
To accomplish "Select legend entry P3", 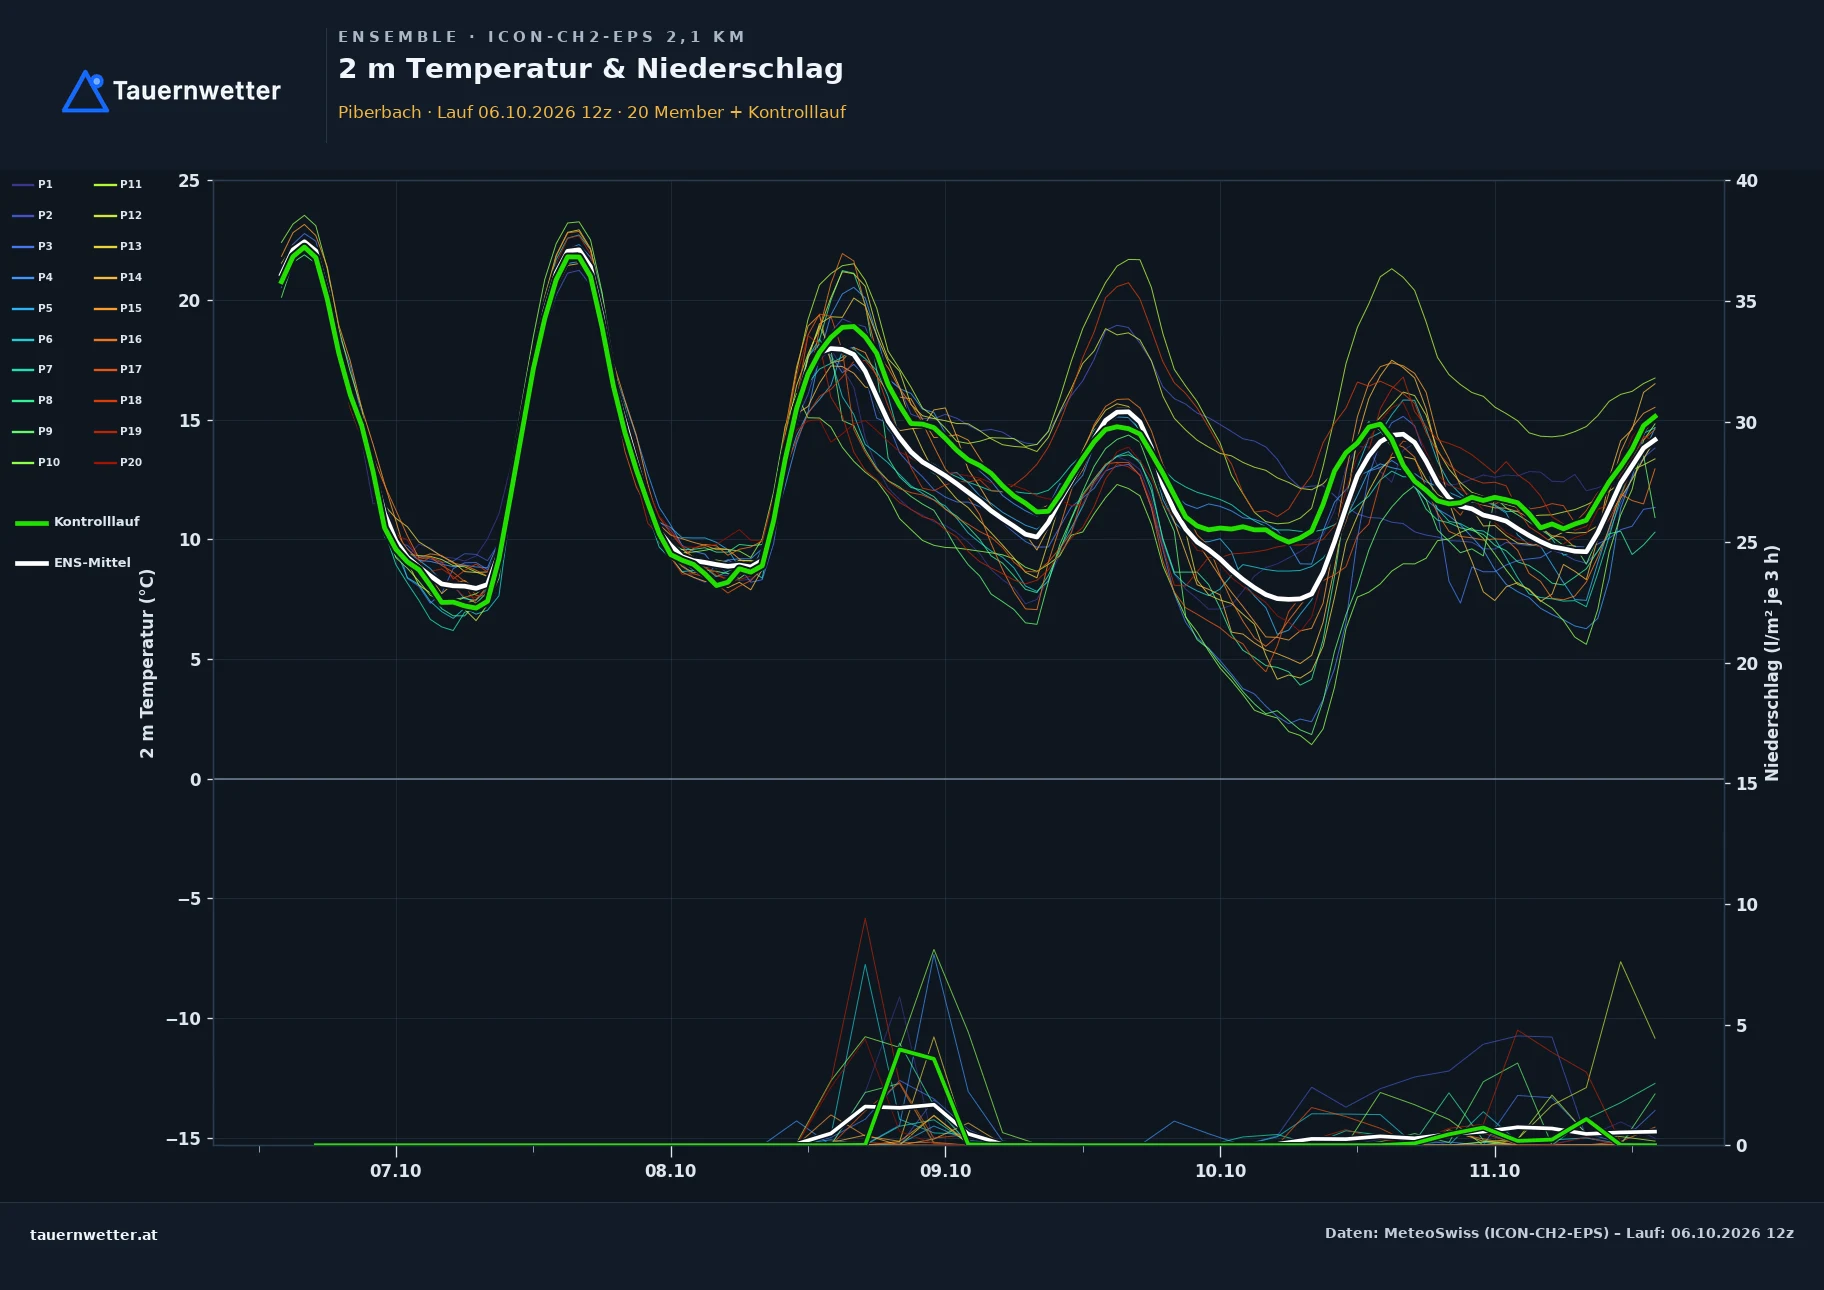I will (33, 246).
